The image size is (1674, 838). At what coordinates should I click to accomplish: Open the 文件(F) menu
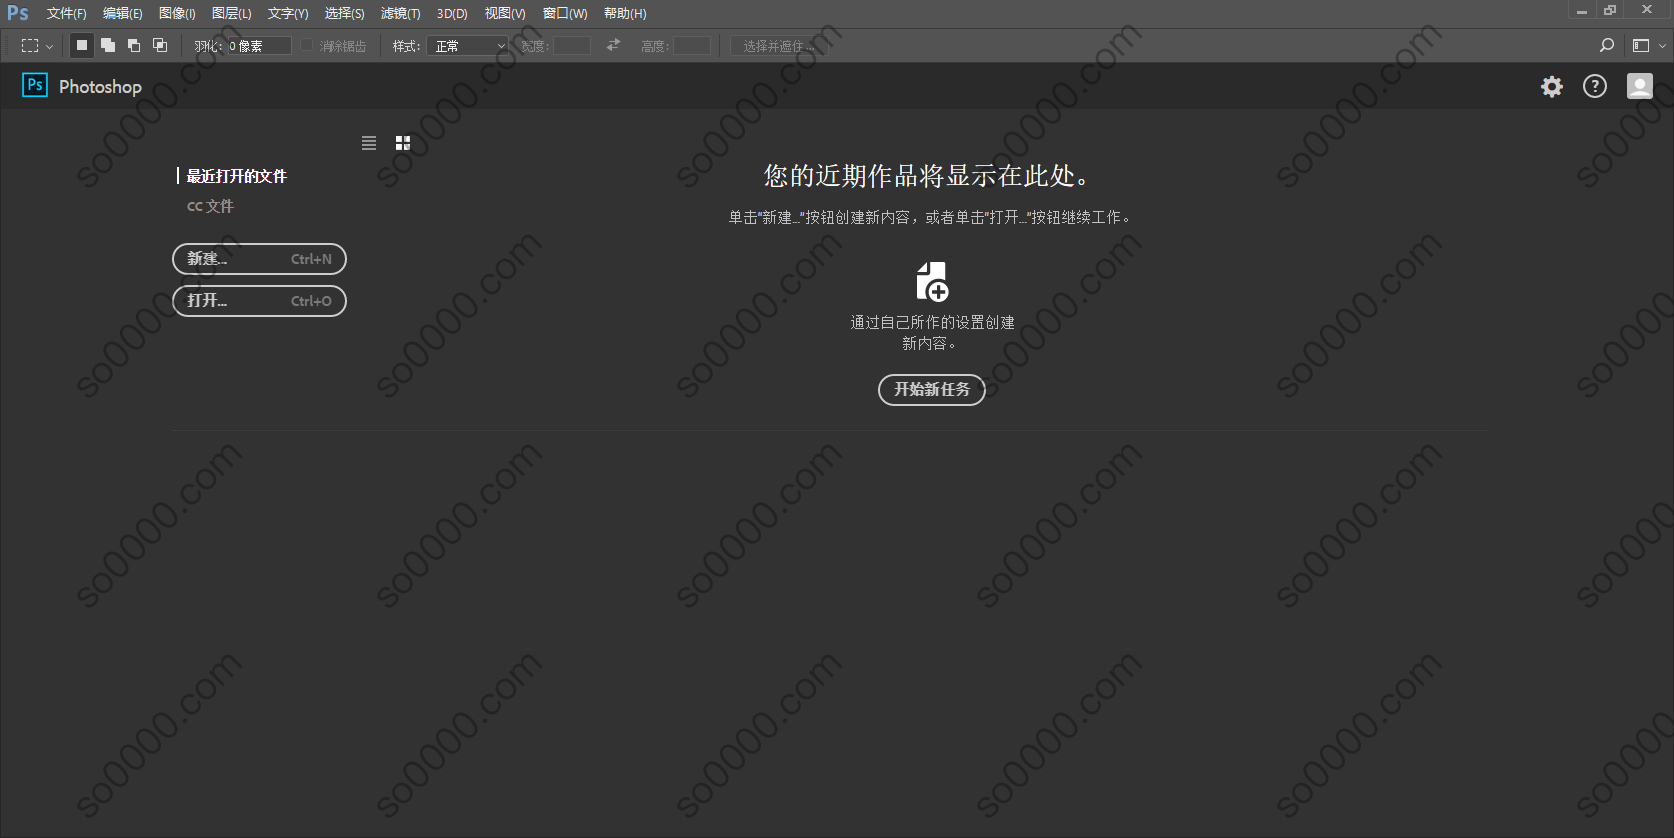tap(66, 13)
